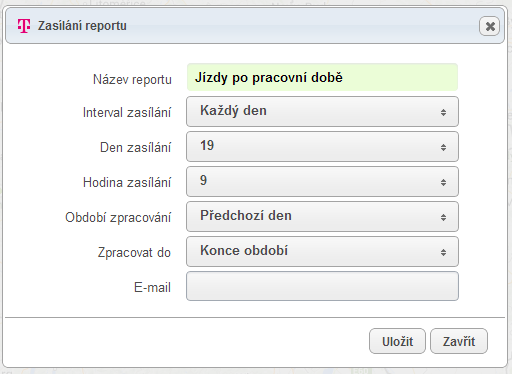Click into the E-mail input field
This screenshot has height=374, width=512.
(322, 286)
